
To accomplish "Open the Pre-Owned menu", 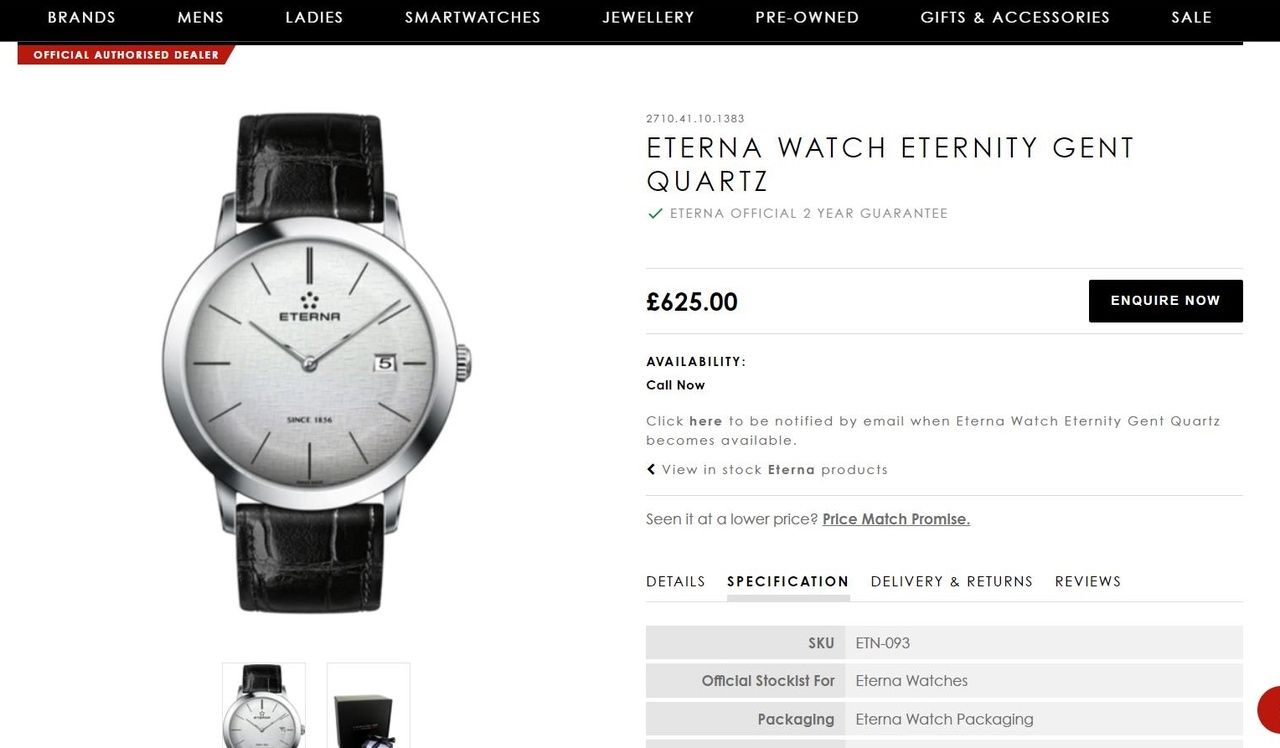I will 807,17.
